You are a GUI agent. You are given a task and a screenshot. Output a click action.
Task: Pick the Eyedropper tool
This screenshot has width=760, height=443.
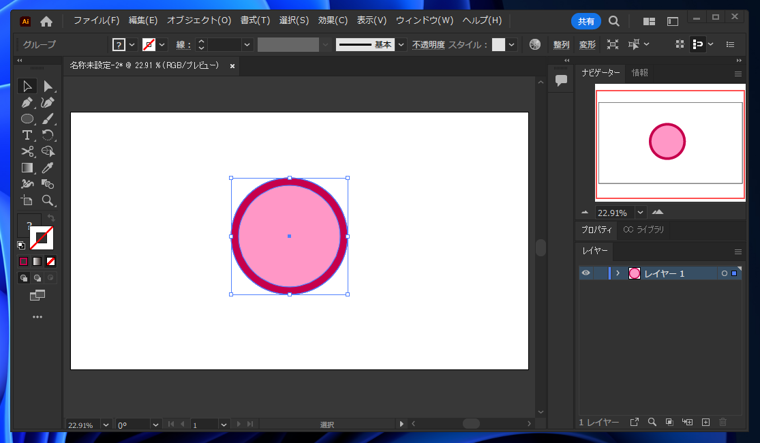(47, 168)
